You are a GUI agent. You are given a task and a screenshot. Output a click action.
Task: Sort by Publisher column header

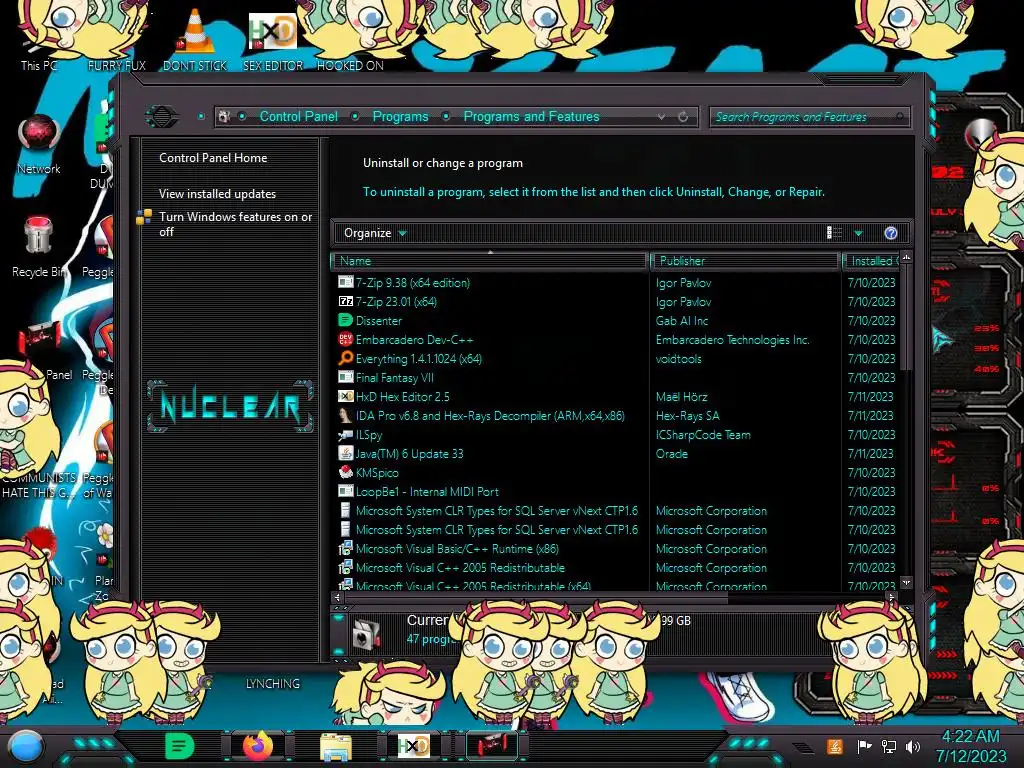(x=746, y=261)
